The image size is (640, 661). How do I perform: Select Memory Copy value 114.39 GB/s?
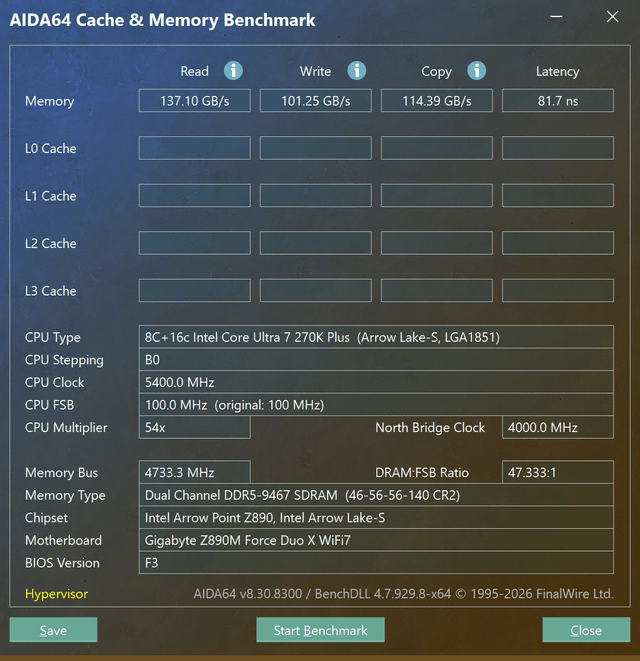437,101
